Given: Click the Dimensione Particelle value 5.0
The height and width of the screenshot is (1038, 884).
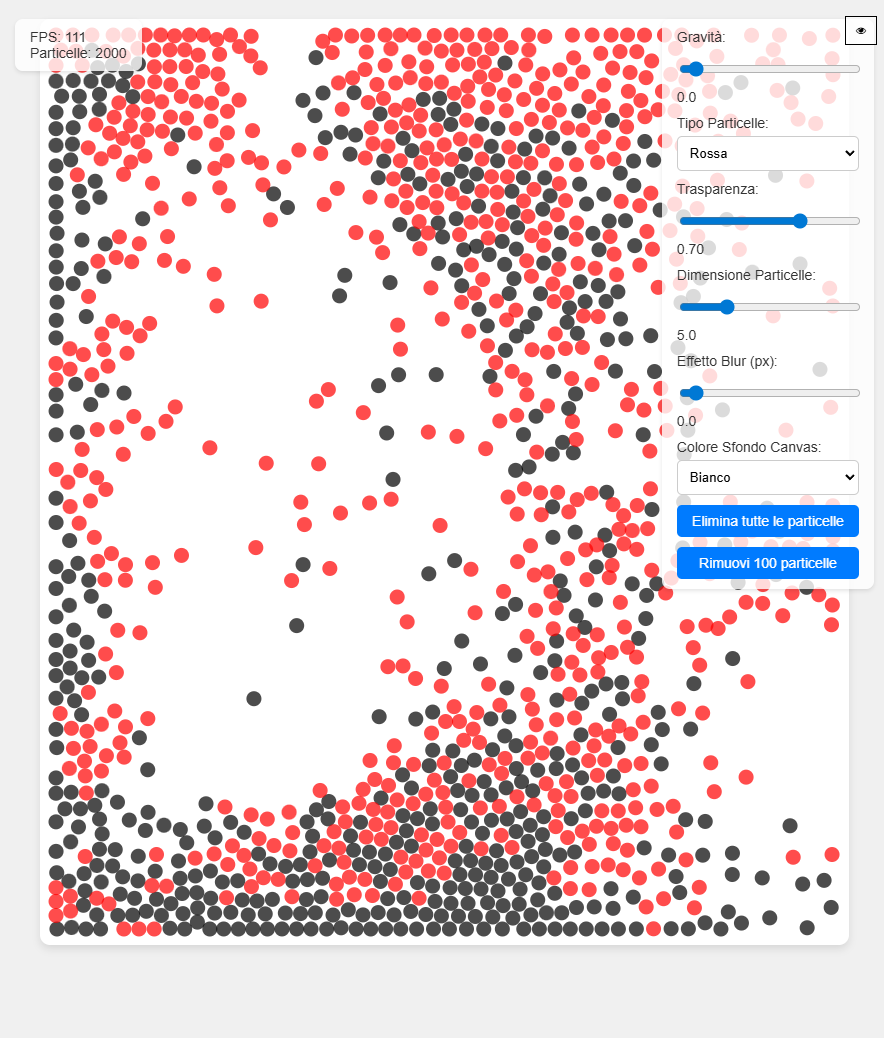Looking at the screenshot, I should tap(686, 335).
